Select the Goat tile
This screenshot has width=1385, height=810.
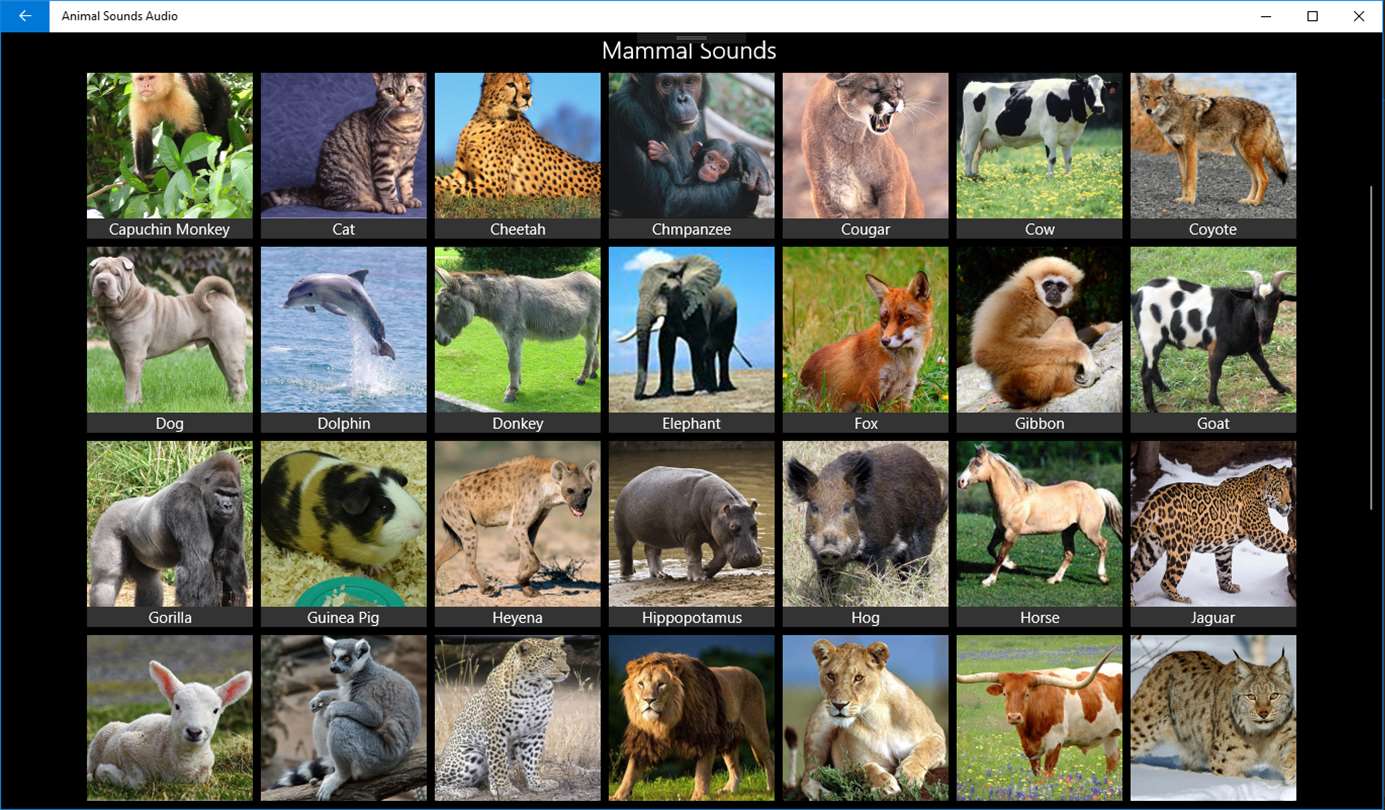[1214, 340]
